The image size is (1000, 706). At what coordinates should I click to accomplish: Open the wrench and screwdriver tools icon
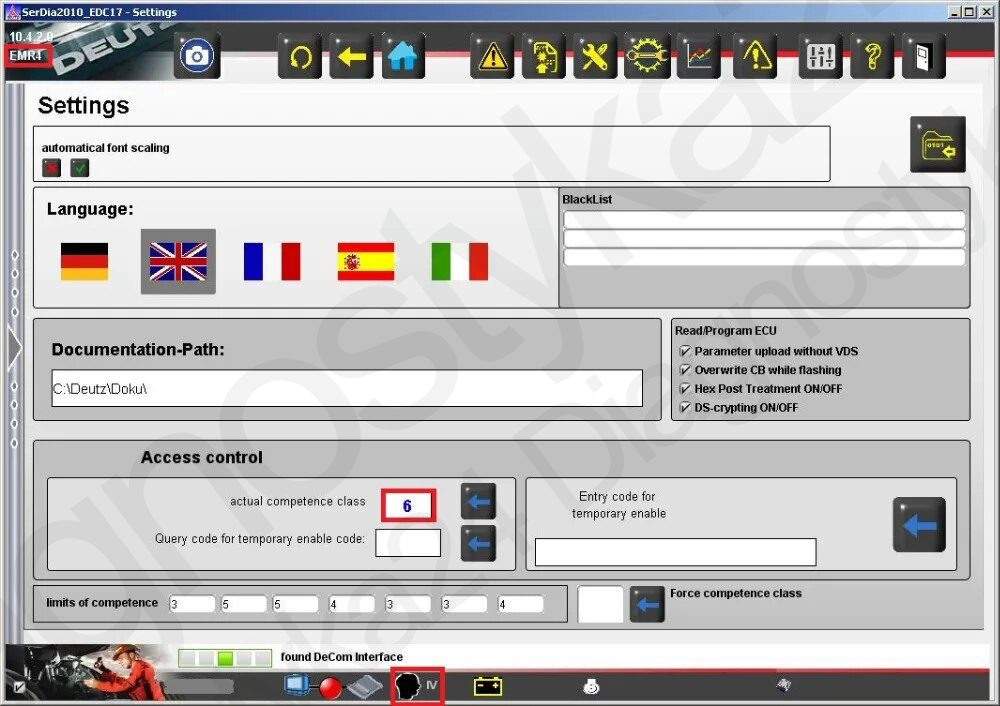click(595, 56)
